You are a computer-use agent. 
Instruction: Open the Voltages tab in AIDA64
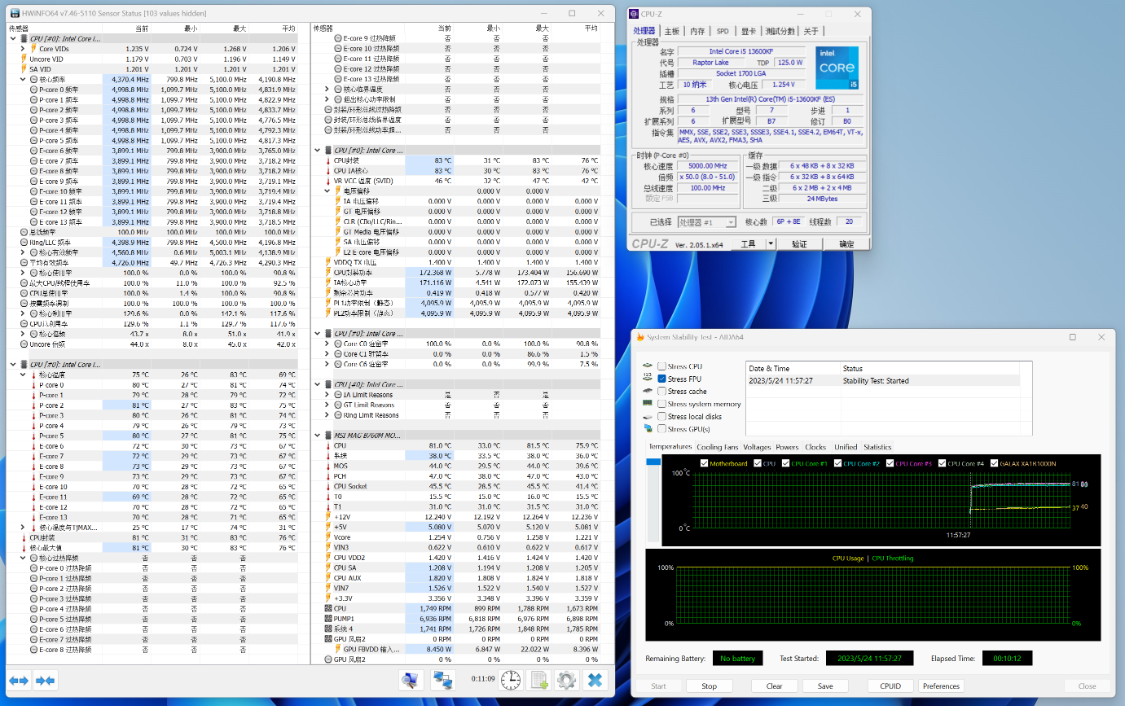click(756, 447)
